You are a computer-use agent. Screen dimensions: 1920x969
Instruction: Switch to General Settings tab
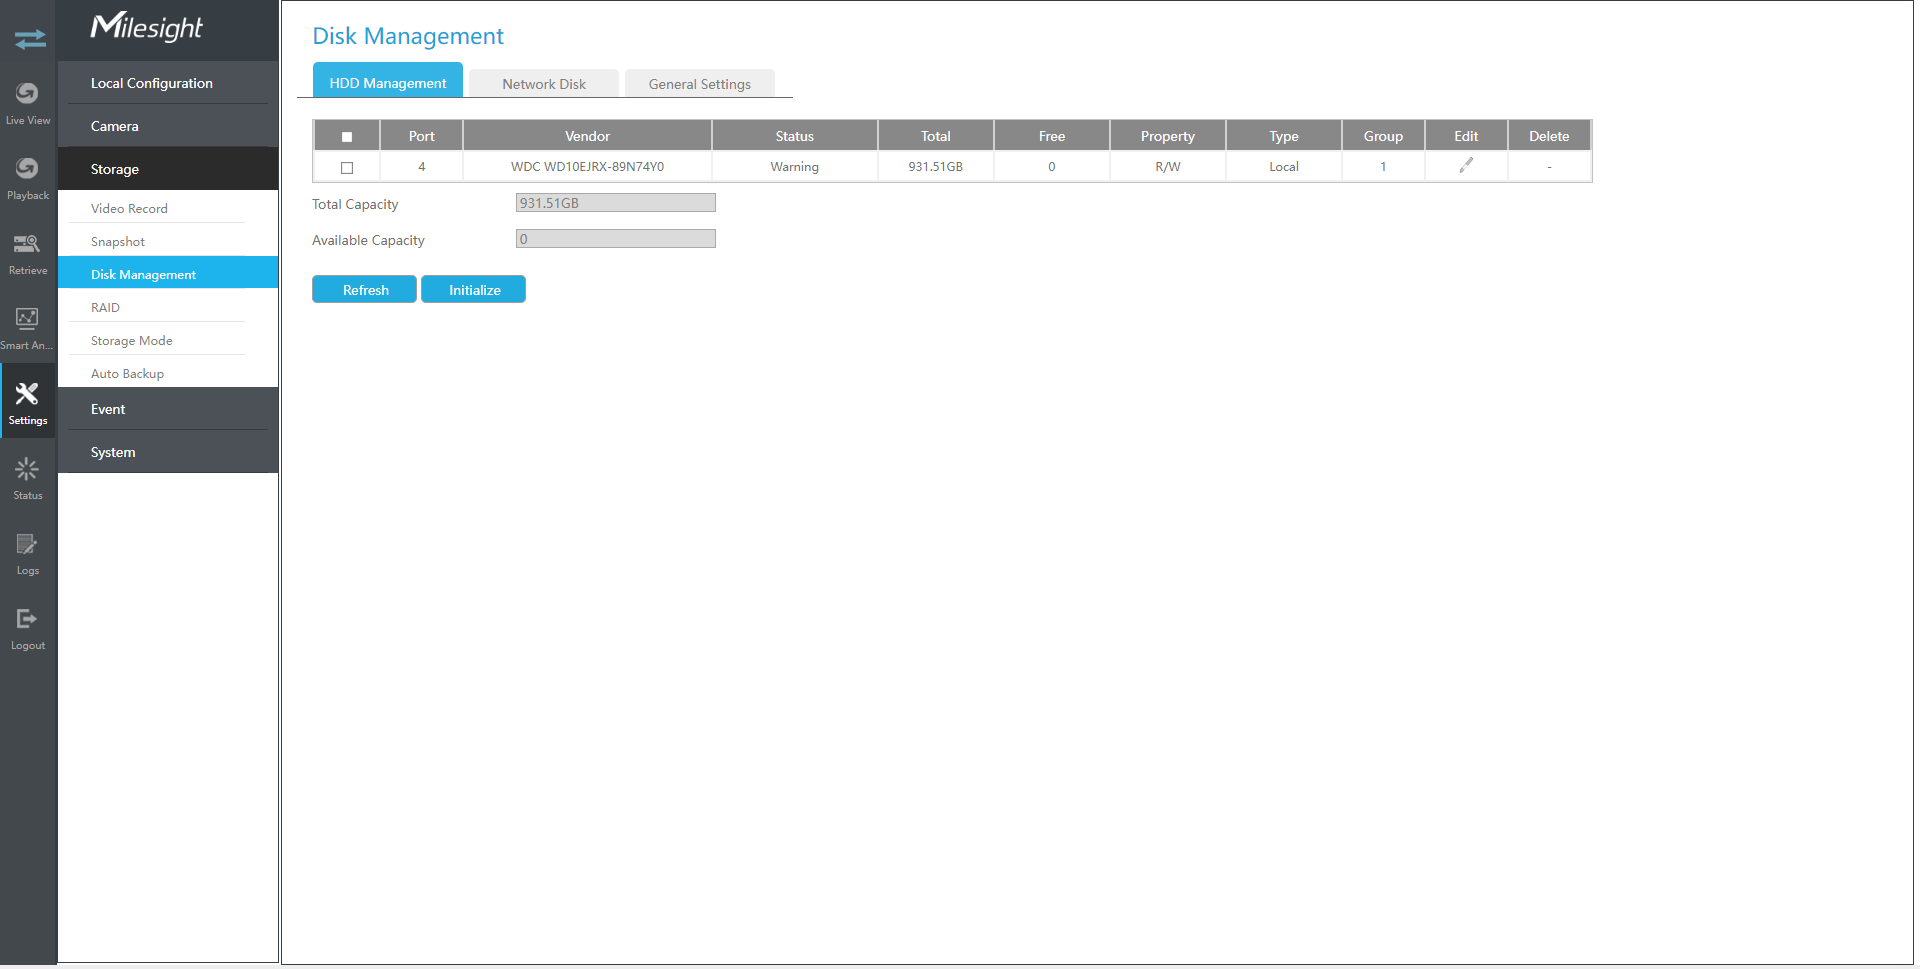[700, 84]
